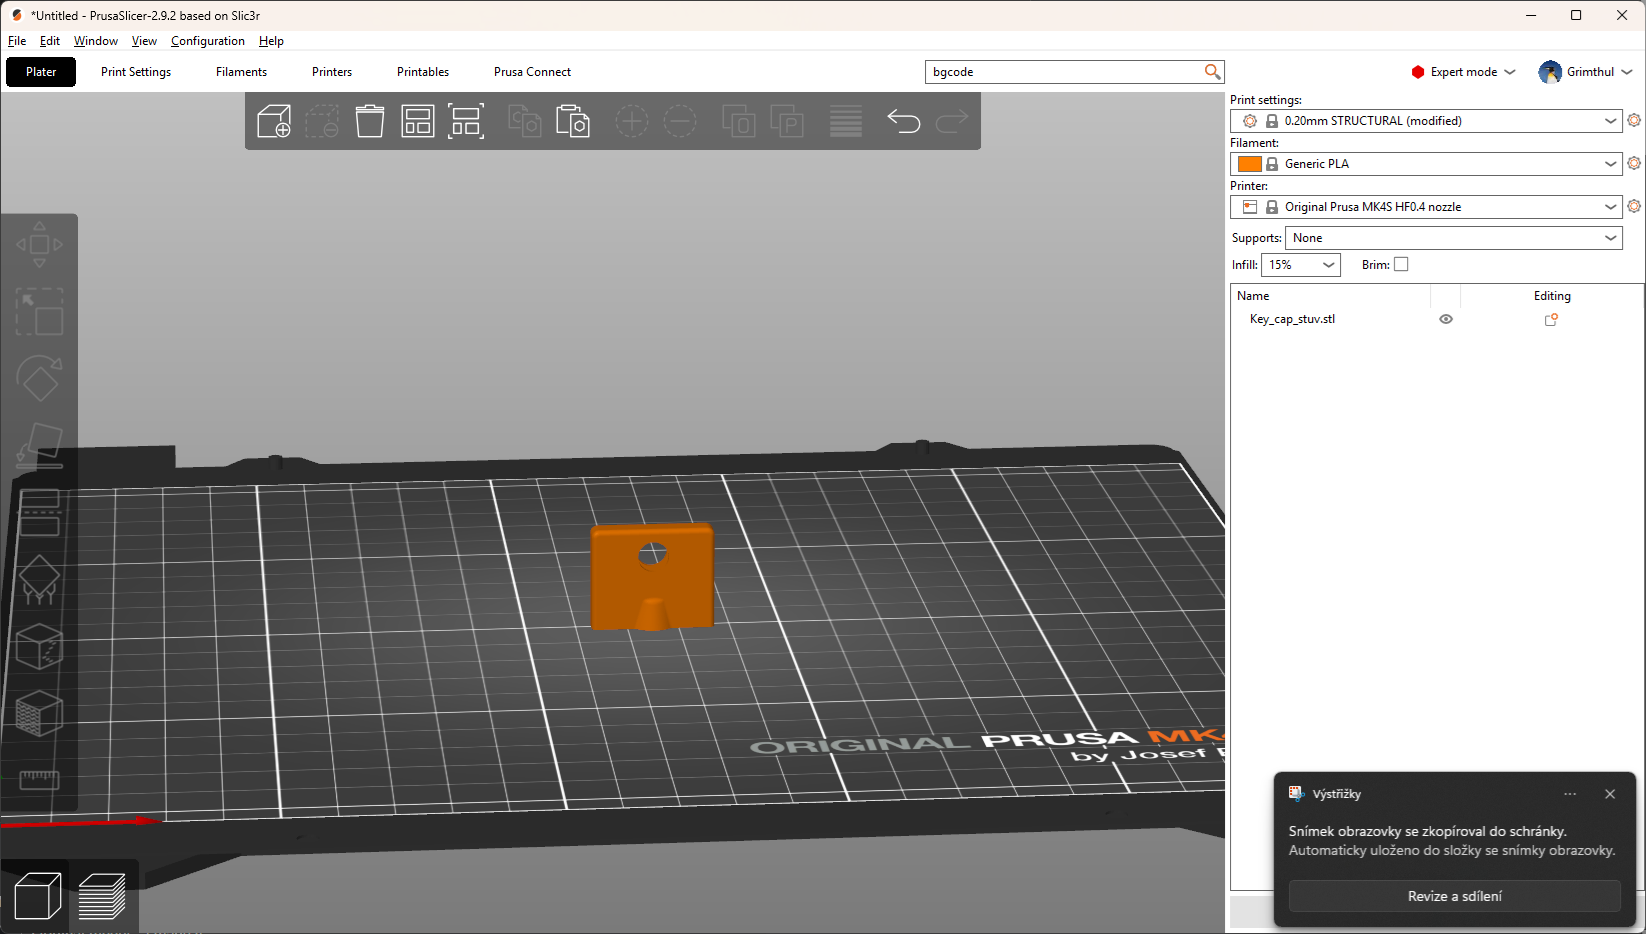
Task: Click the Undo arrow icon
Action: pos(904,121)
